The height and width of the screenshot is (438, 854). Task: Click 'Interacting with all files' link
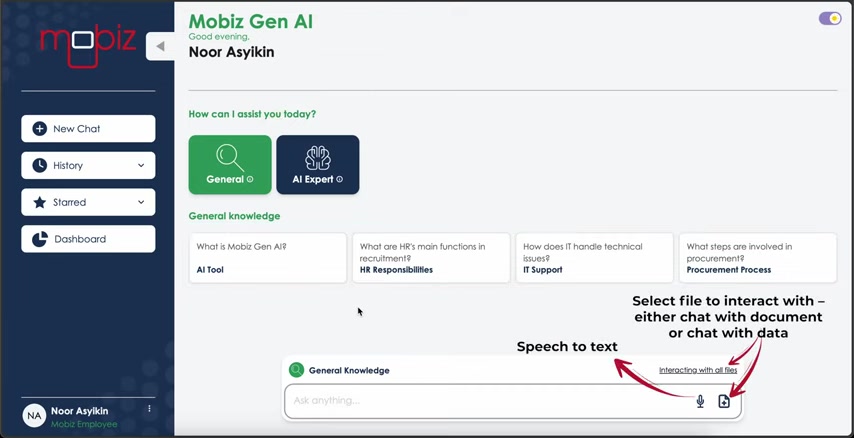click(x=698, y=370)
